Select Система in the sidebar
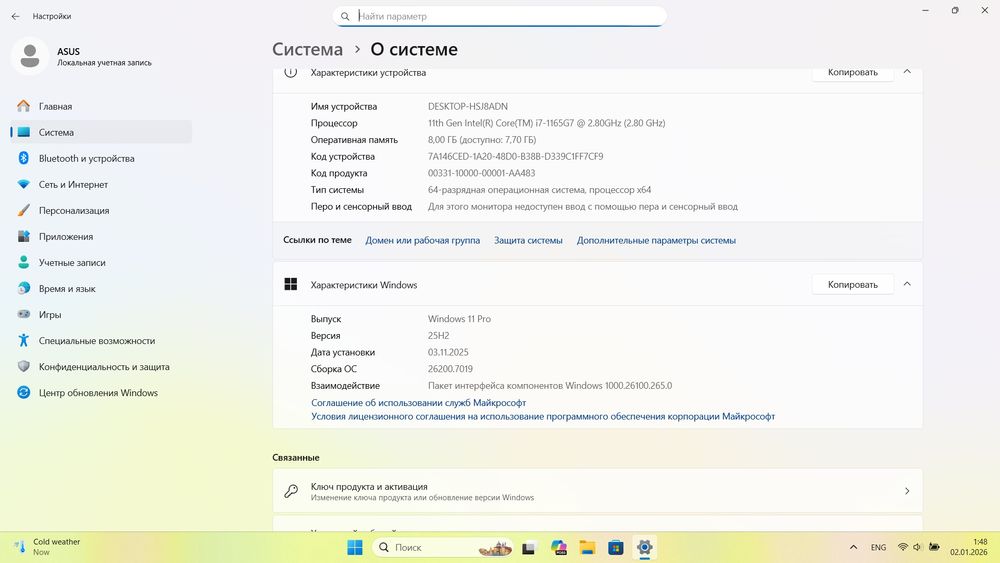The height and width of the screenshot is (563, 1000). click(x=101, y=133)
